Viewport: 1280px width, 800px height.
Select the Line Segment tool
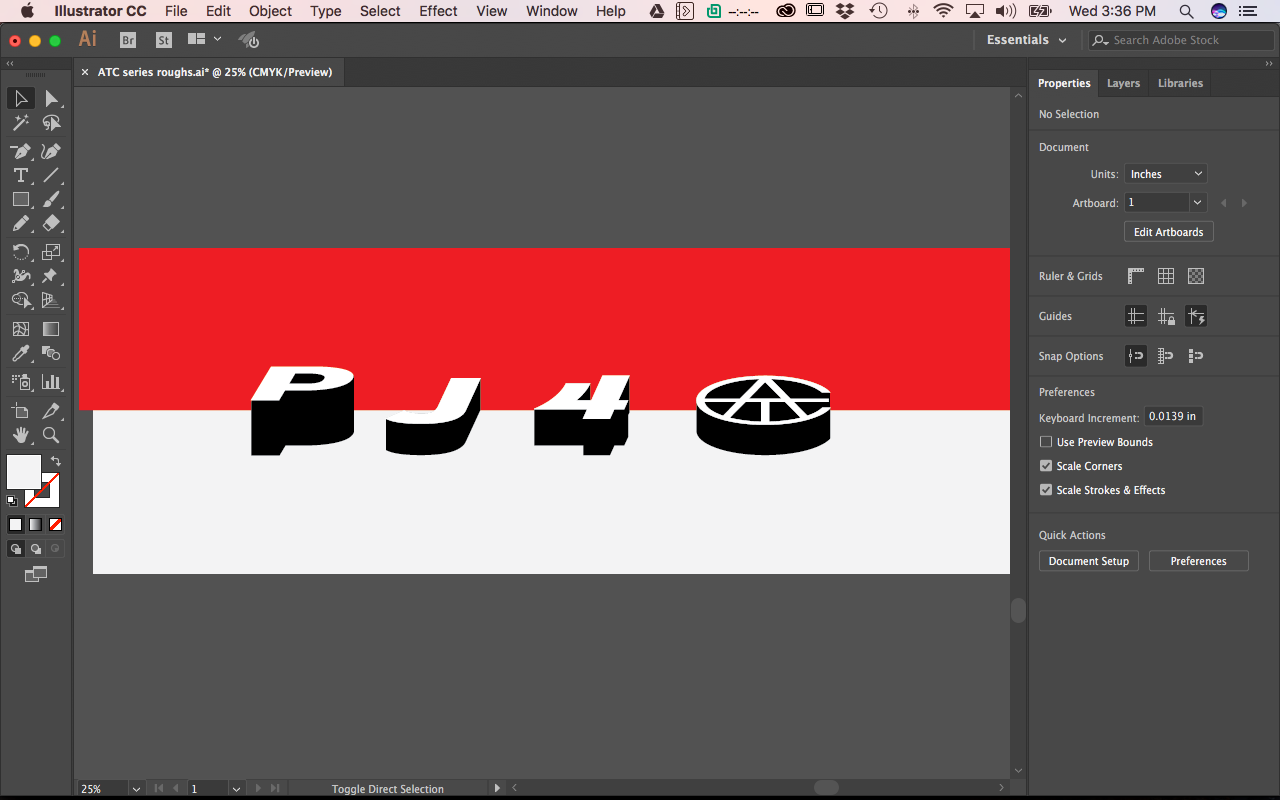[x=51, y=175]
